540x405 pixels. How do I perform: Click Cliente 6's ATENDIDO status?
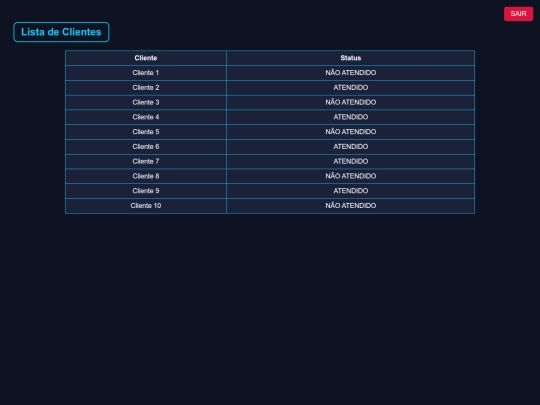(x=351, y=147)
